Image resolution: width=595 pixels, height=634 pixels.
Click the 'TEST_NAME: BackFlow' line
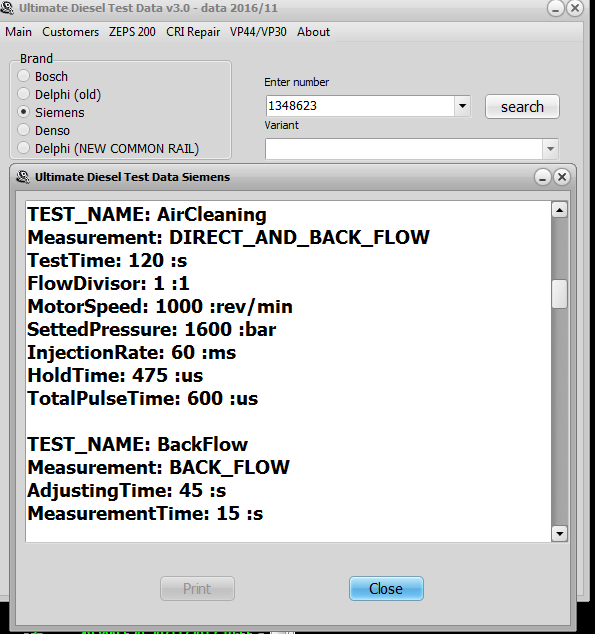tap(137, 445)
